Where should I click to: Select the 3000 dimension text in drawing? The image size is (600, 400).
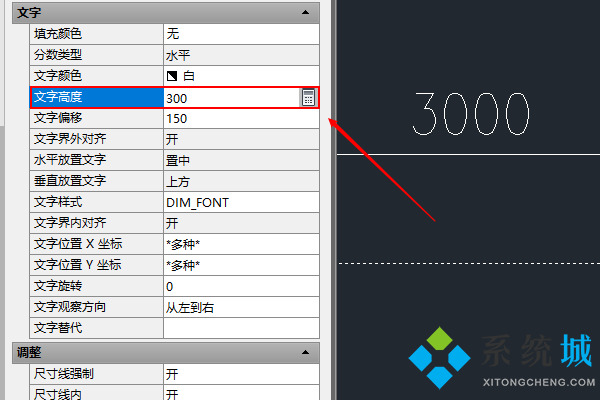(471, 114)
